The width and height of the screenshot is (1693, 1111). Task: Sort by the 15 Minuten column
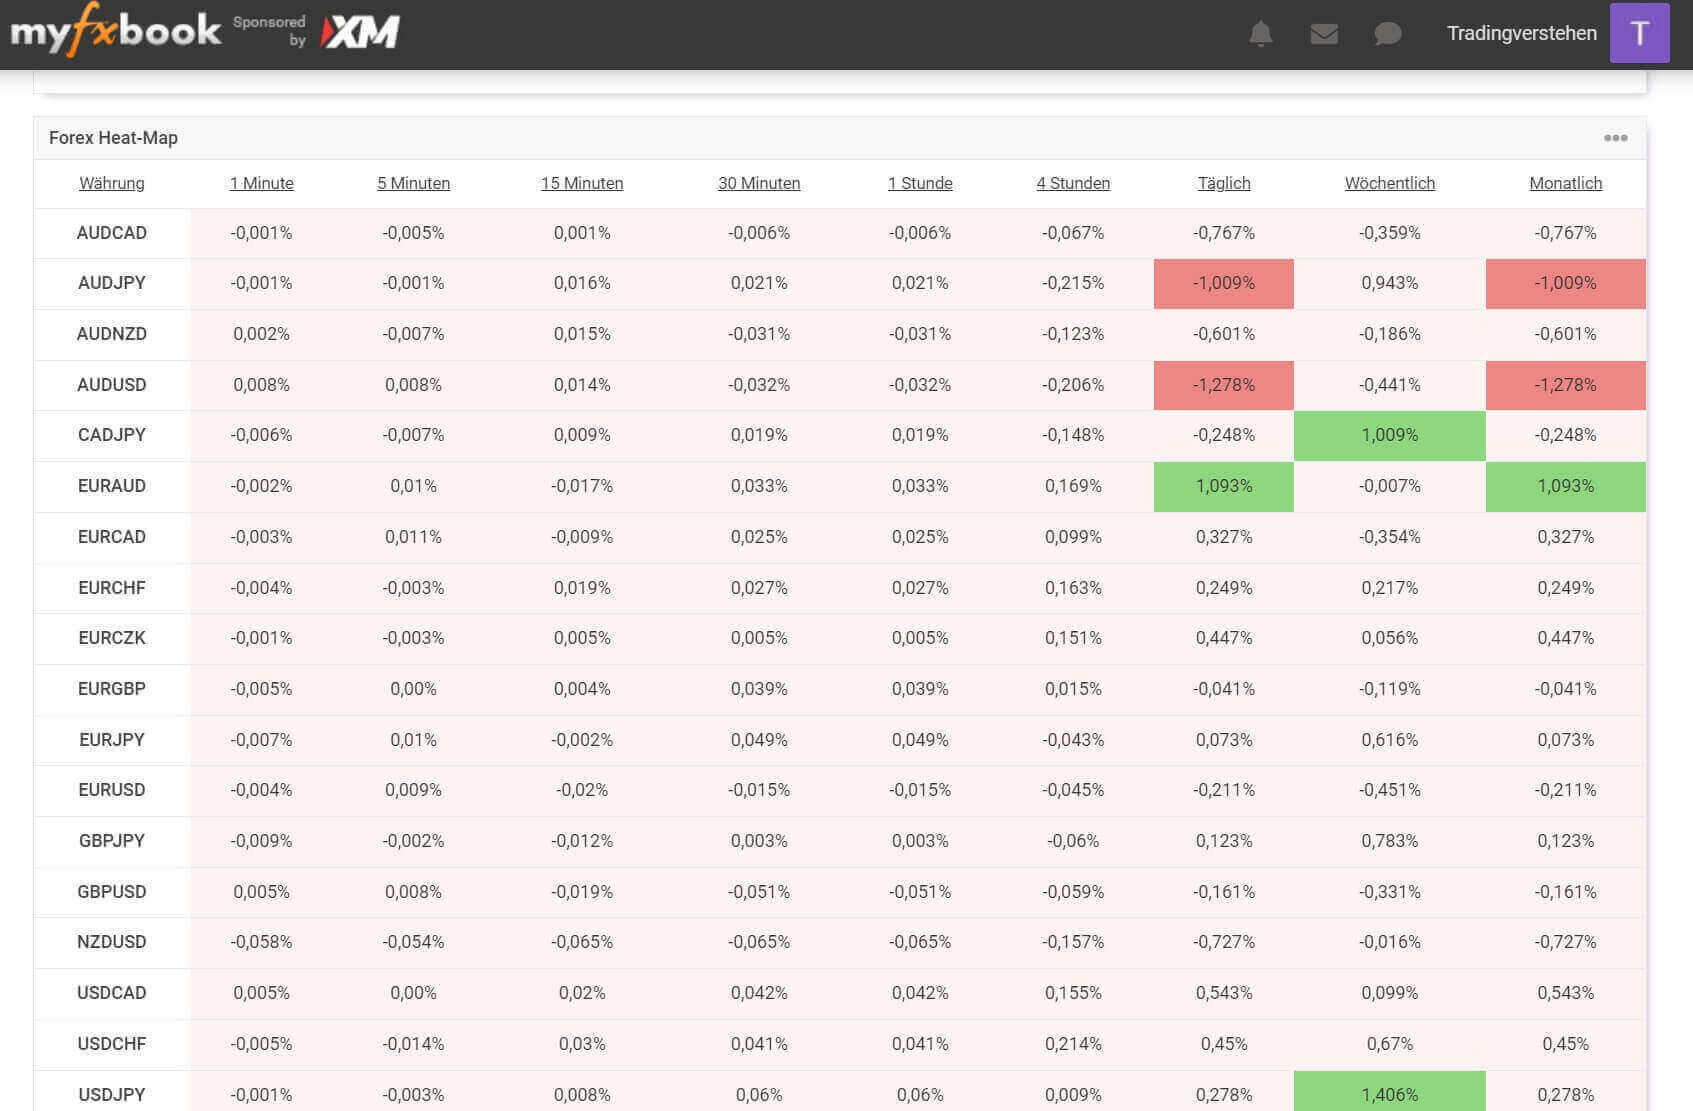pyautogui.click(x=582, y=183)
